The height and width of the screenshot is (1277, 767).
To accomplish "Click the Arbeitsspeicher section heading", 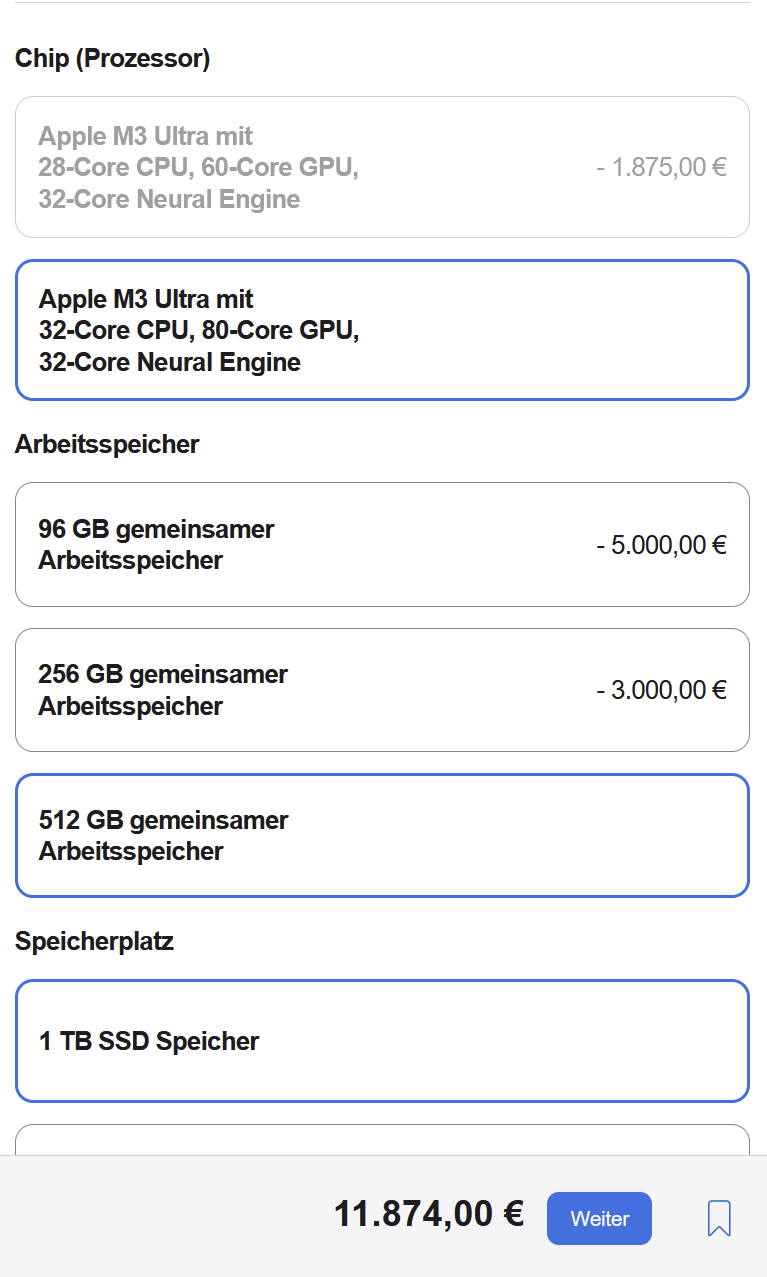I will click(107, 444).
